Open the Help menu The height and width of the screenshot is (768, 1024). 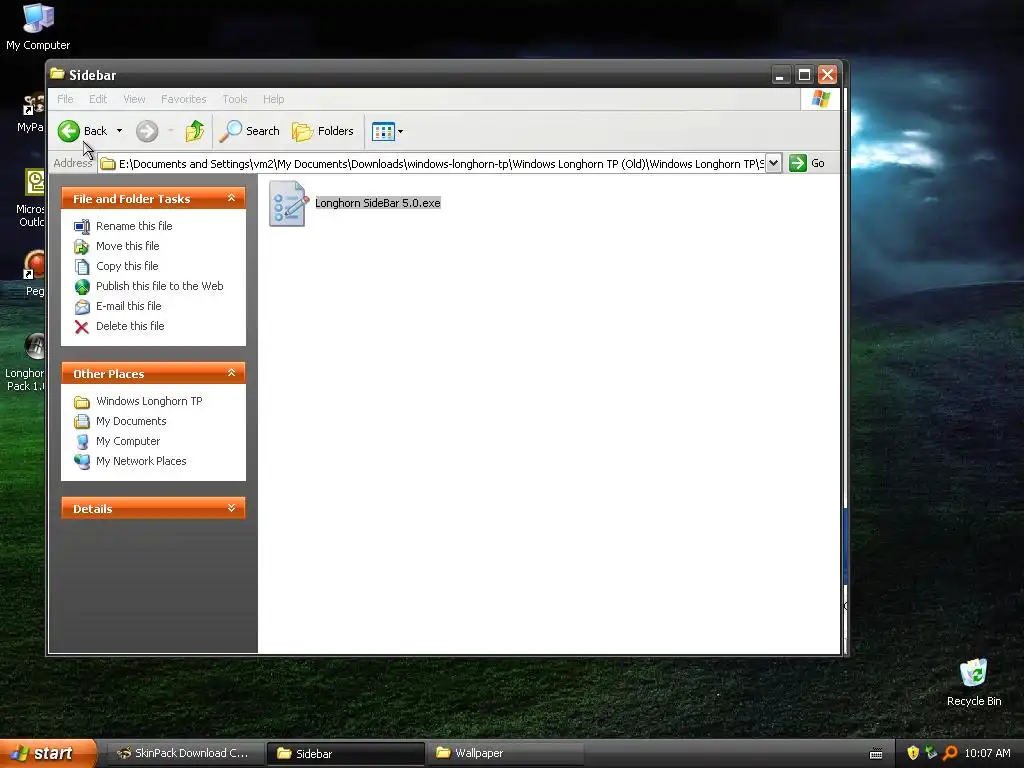[274, 99]
